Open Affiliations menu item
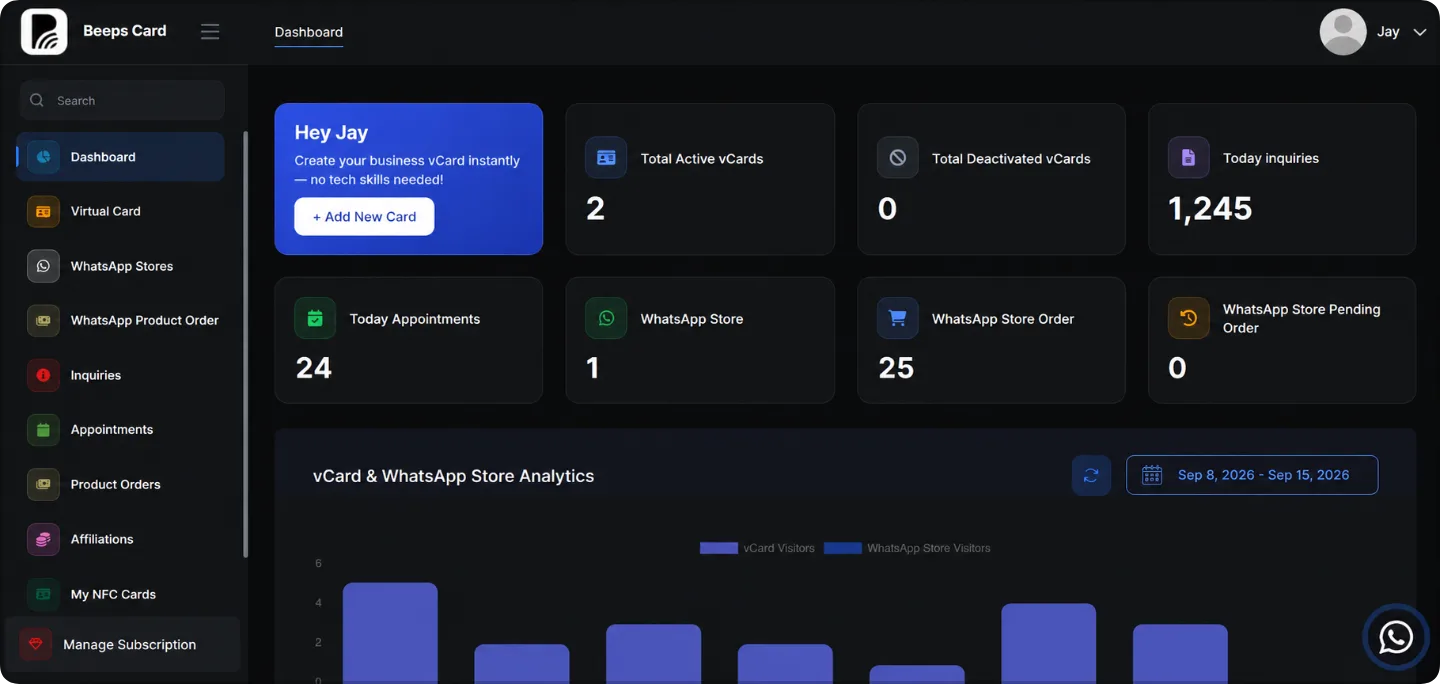1440x684 pixels. 120,539
